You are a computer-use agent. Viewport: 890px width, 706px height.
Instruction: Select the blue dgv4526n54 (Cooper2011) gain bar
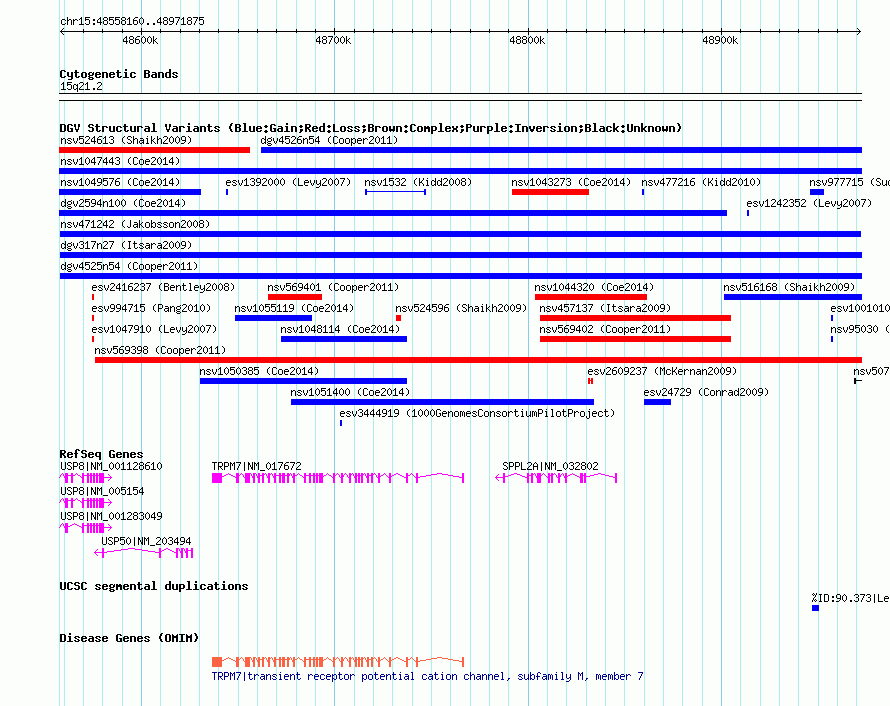click(x=561, y=150)
